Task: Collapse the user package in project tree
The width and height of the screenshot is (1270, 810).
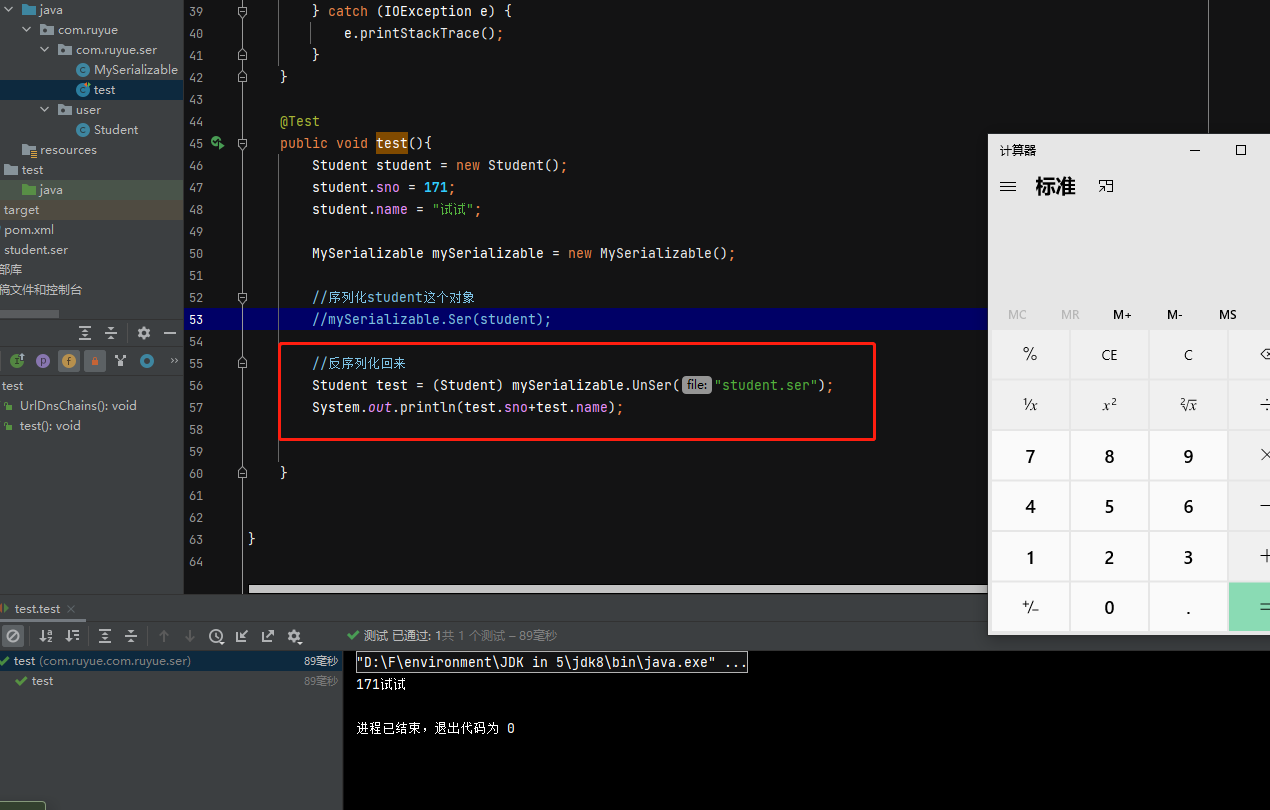Action: 45,109
